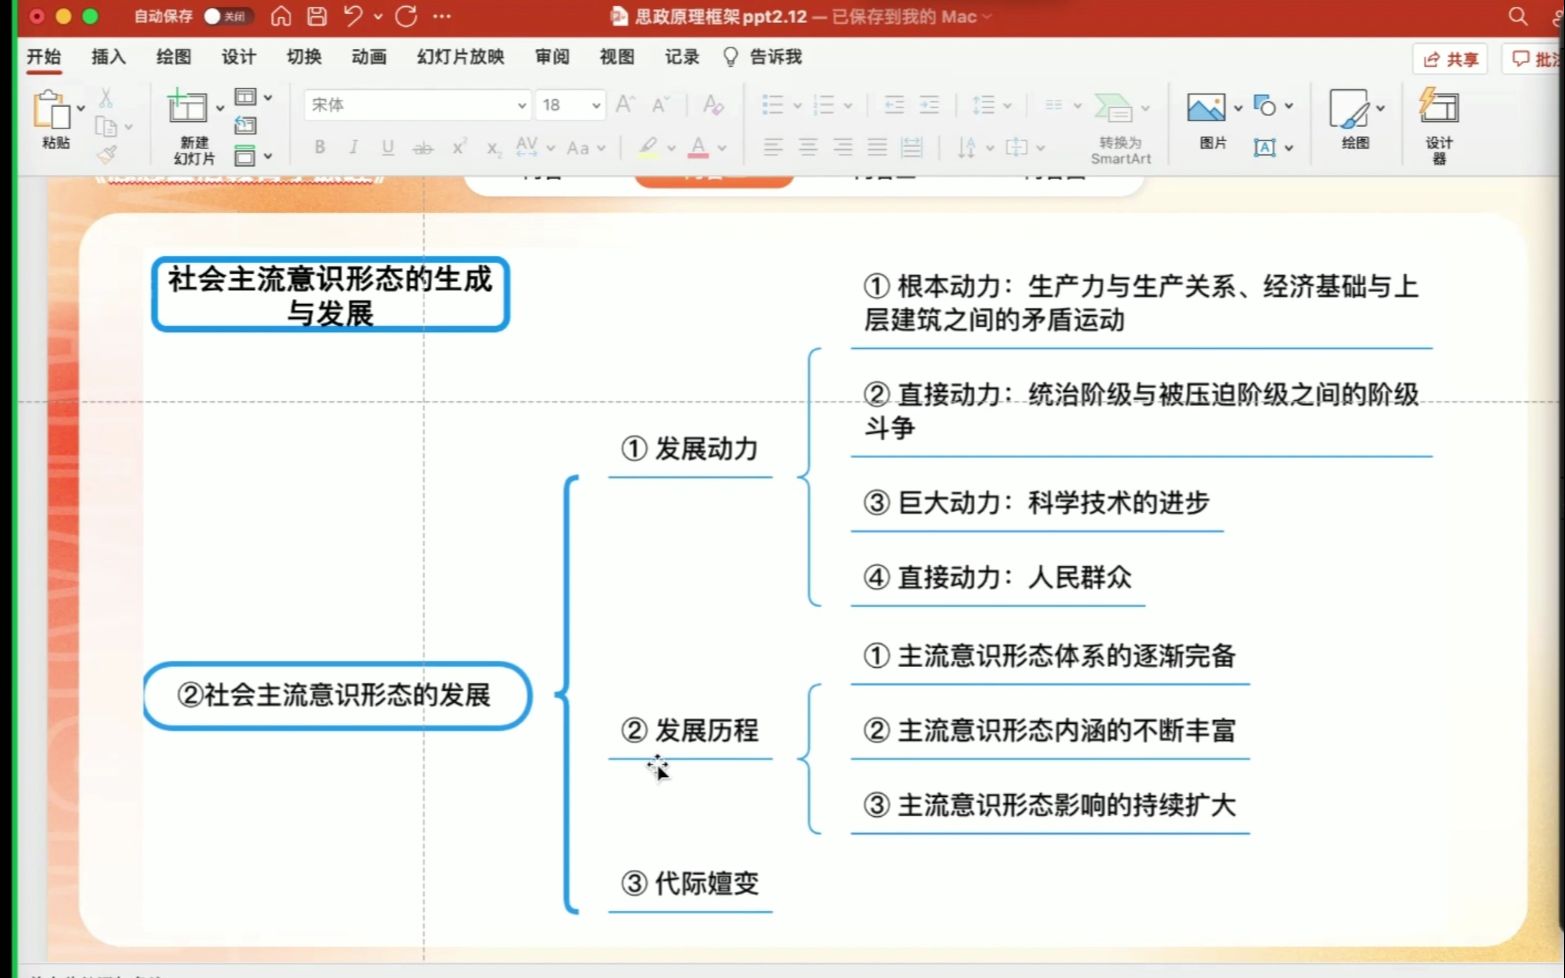Toggle the 自动保存 autosave switch
1565x978 pixels.
coord(227,16)
